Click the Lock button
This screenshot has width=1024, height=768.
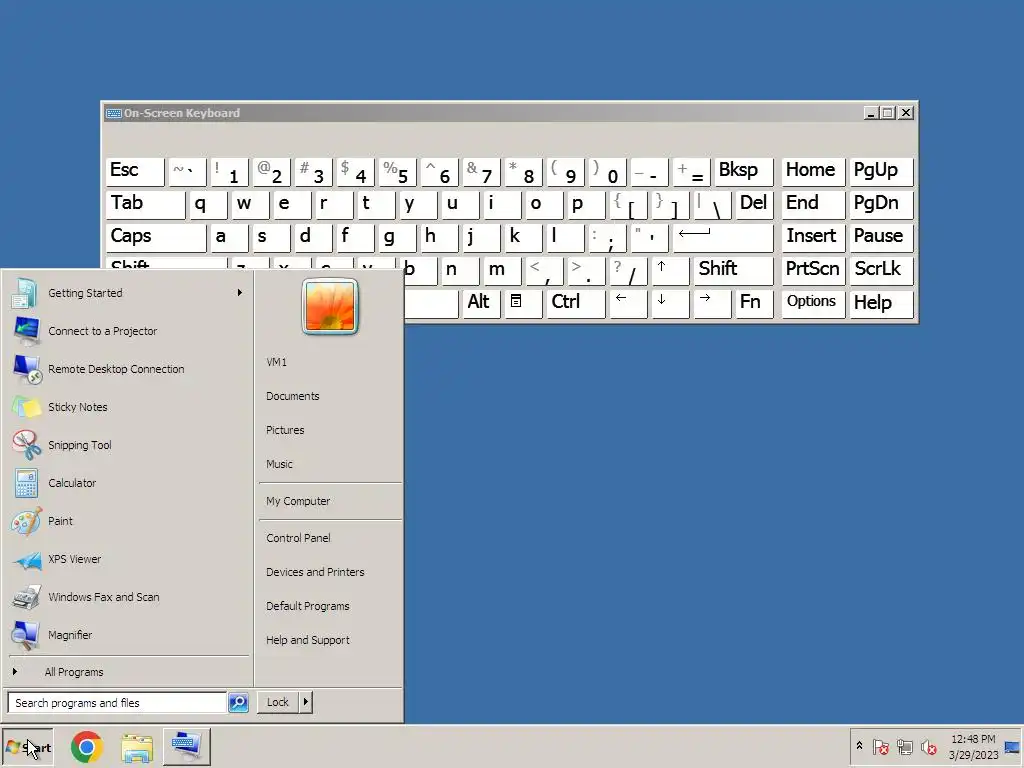(x=278, y=702)
